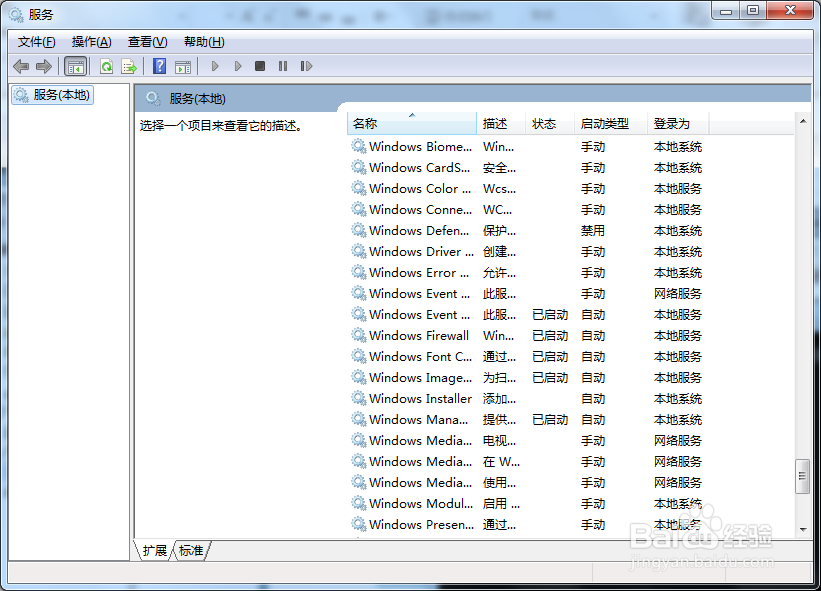This screenshot has height=591, width=821.
Task: Click the Start service play icon
Action: point(215,66)
